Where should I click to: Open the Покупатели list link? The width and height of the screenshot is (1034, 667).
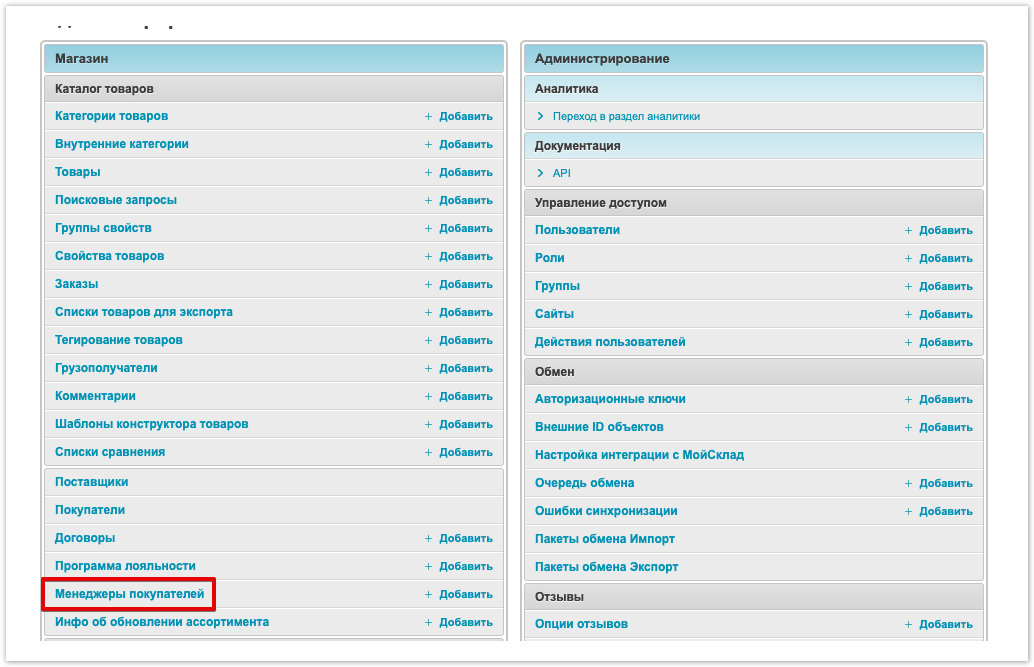90,510
